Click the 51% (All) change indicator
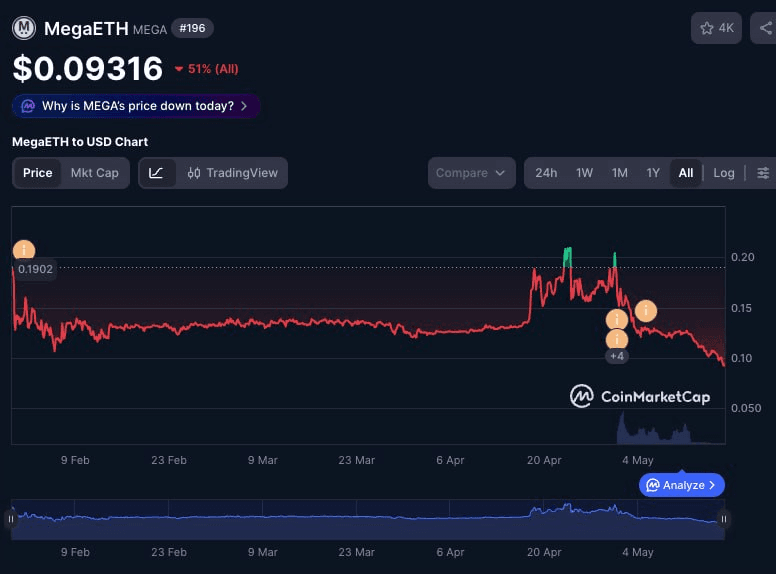Image resolution: width=776 pixels, height=574 pixels. point(207,69)
